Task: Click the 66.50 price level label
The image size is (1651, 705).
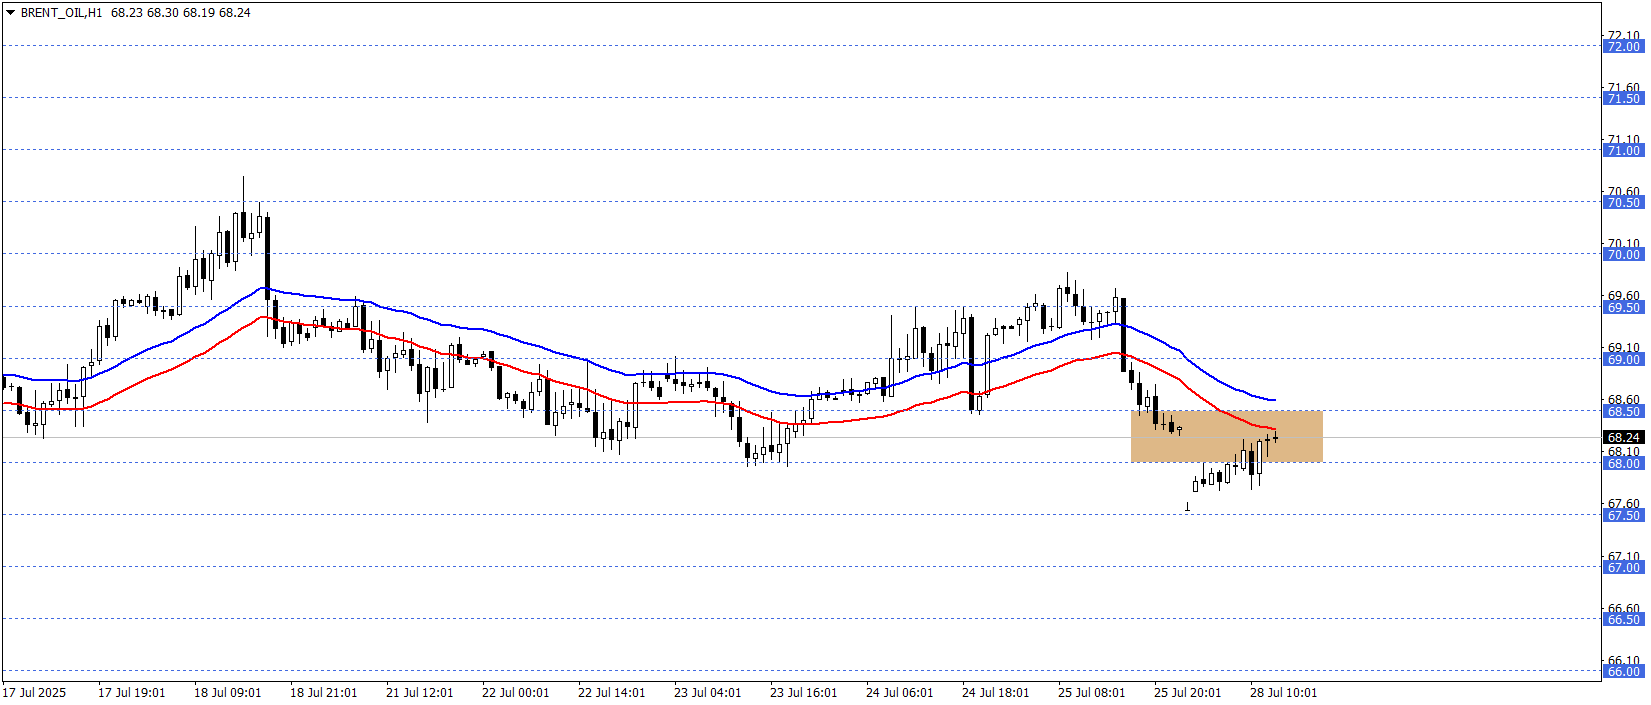Action: tap(1624, 619)
